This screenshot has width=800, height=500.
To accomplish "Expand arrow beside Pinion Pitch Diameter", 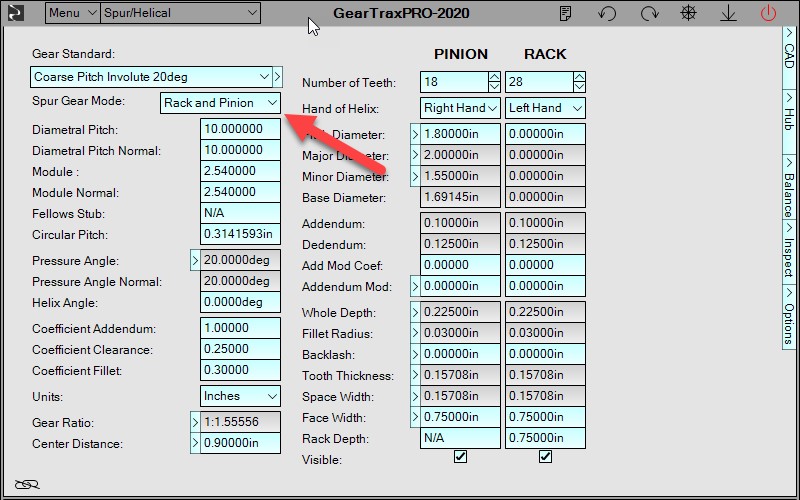I will click(415, 134).
